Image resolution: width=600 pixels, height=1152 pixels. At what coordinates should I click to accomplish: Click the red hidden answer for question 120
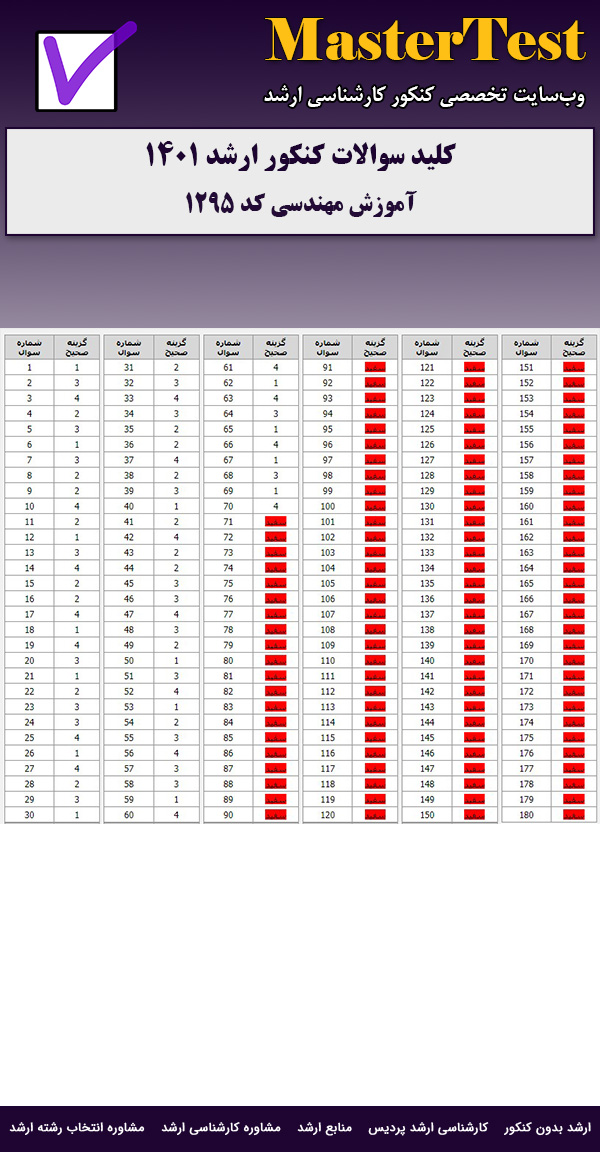pyautogui.click(x=375, y=815)
